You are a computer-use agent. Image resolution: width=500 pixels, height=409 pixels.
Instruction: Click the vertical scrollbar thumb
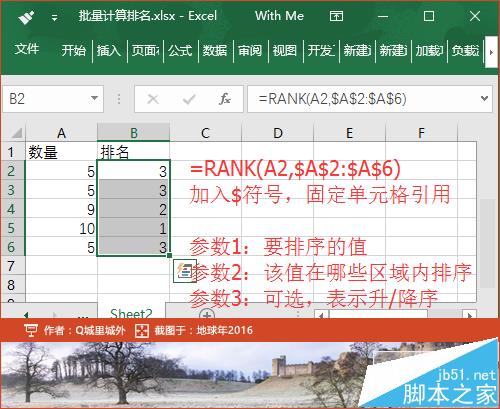point(486,243)
